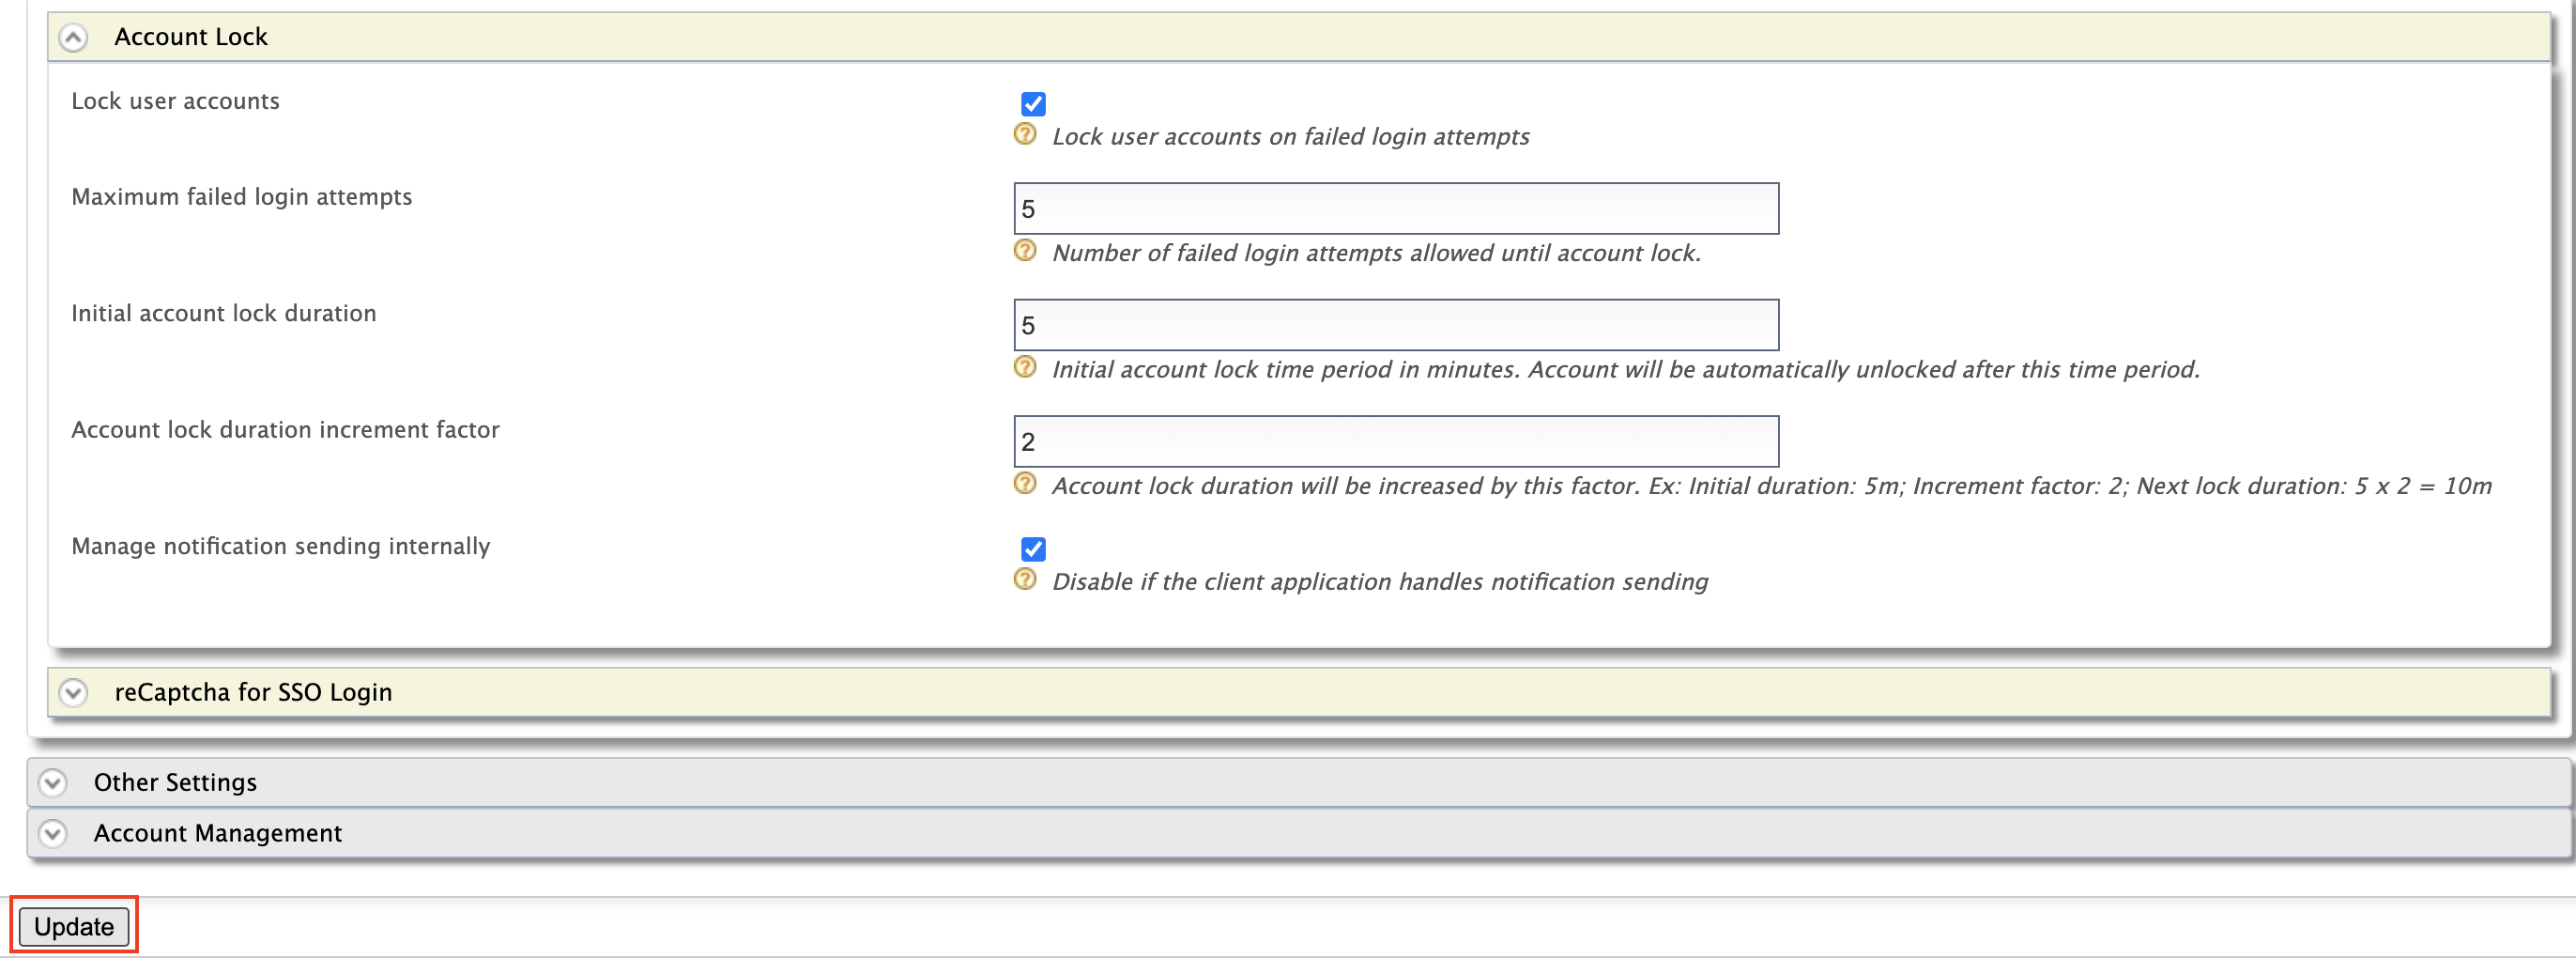
Task: Click help icon beside Lock user accounts description
Action: (x=1025, y=134)
